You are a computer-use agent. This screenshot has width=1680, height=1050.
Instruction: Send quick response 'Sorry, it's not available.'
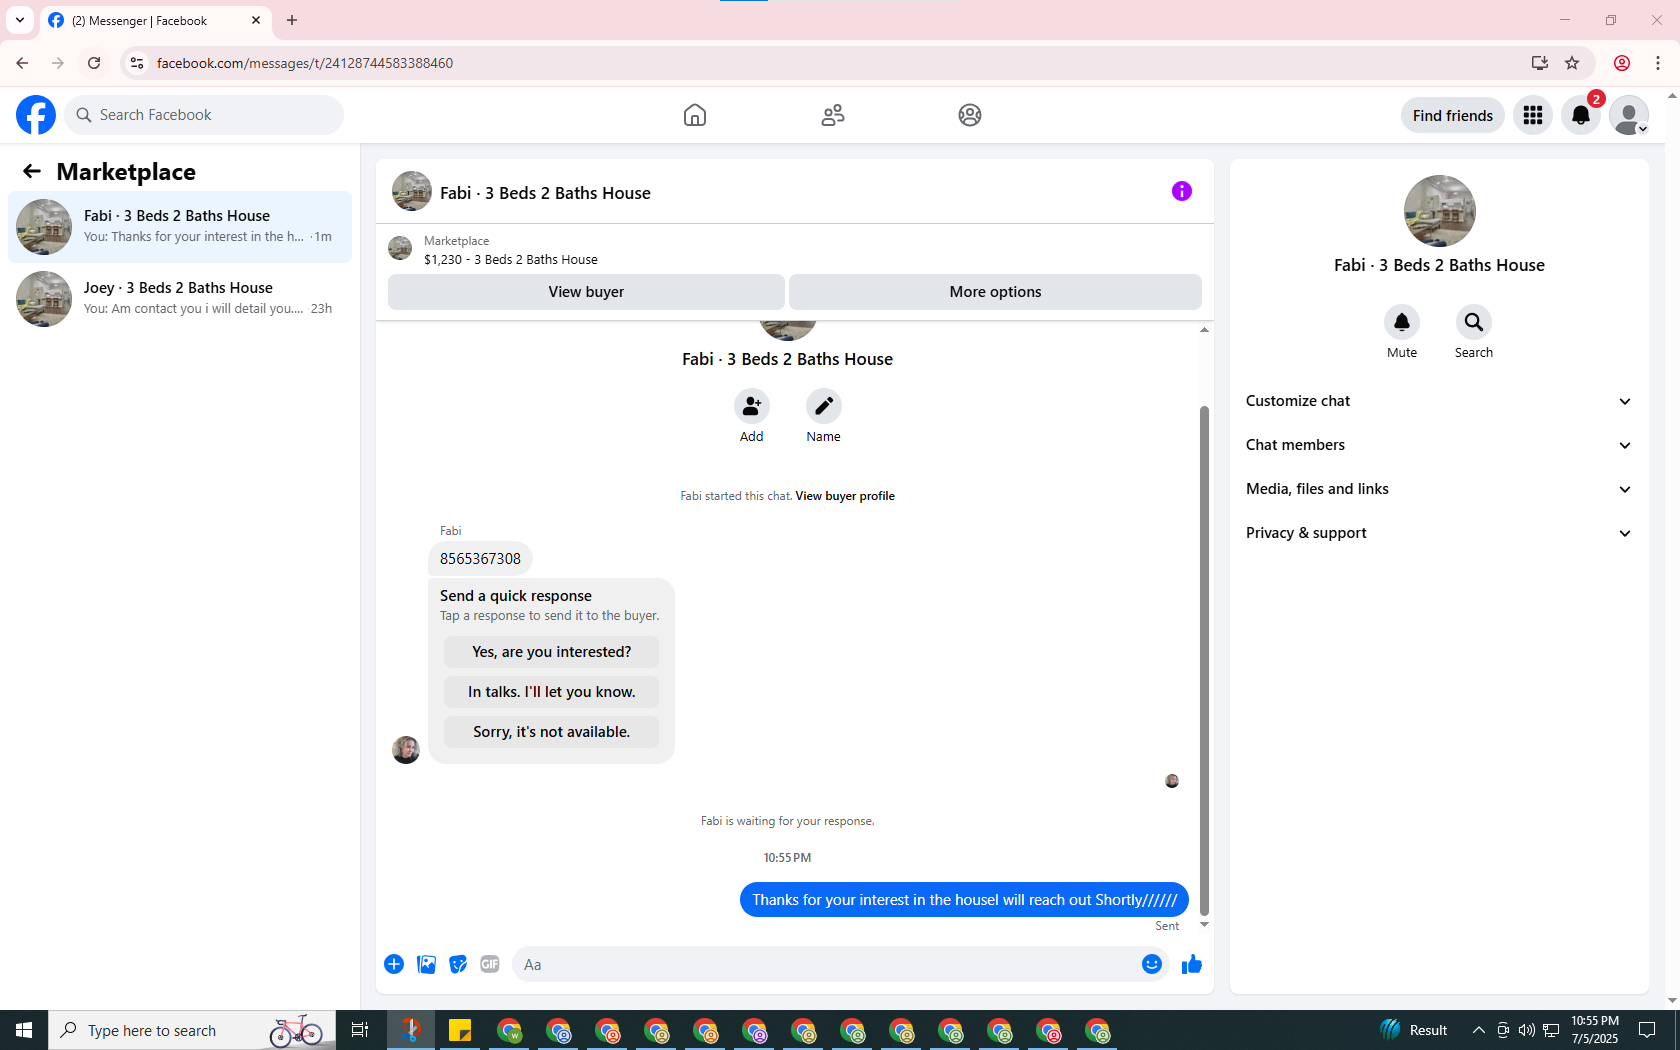551,732
